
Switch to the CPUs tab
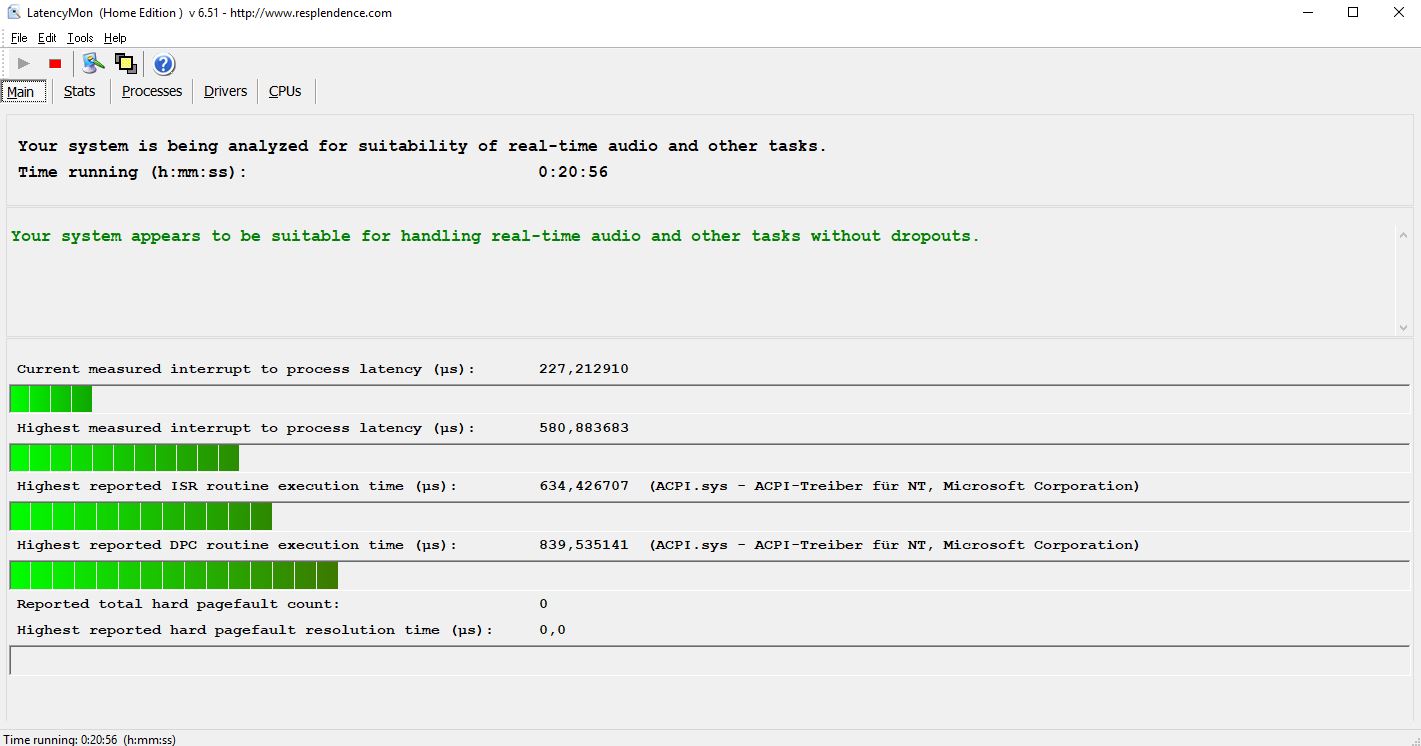coord(285,91)
